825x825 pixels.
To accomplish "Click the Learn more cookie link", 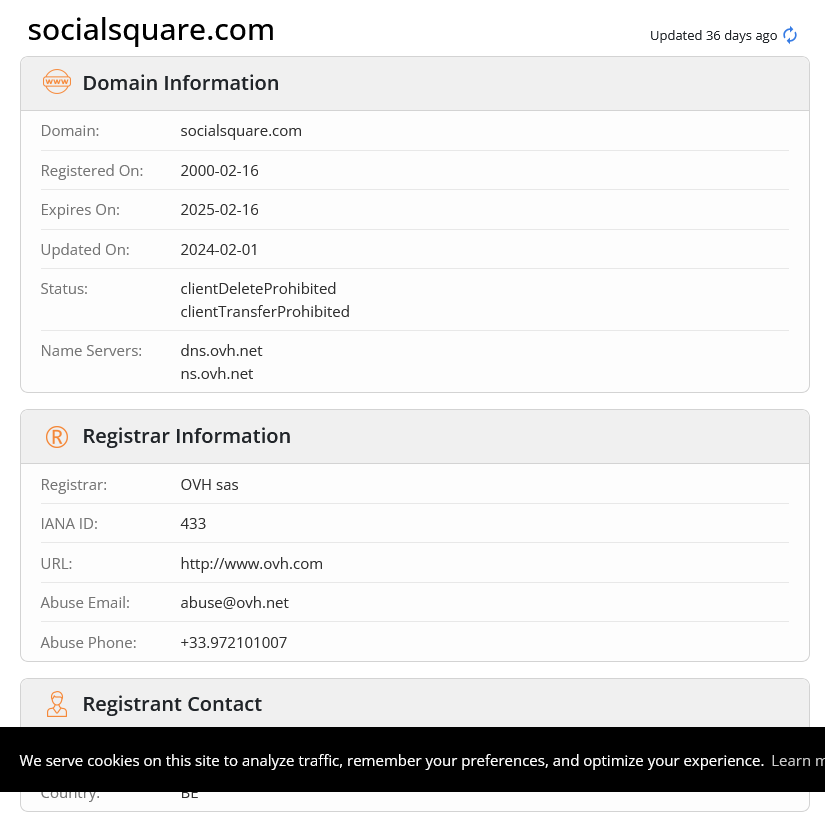I will click(797, 760).
